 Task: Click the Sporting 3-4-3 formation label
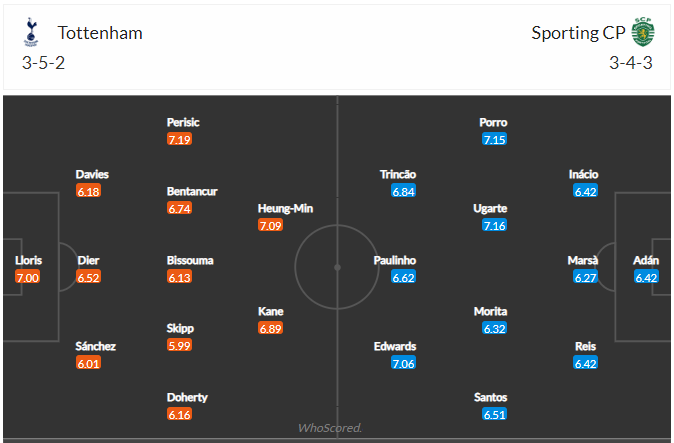point(631,63)
